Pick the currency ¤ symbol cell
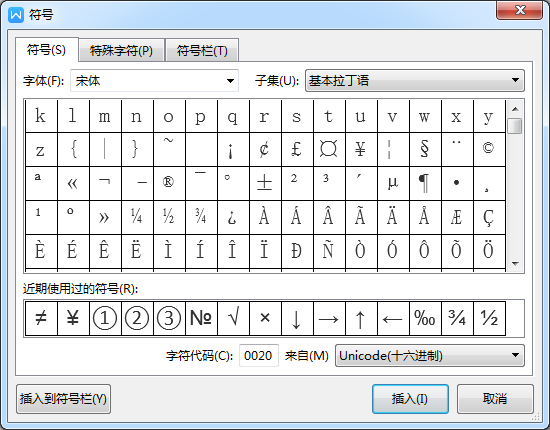Image resolution: width=550 pixels, height=430 pixels. tap(329, 149)
